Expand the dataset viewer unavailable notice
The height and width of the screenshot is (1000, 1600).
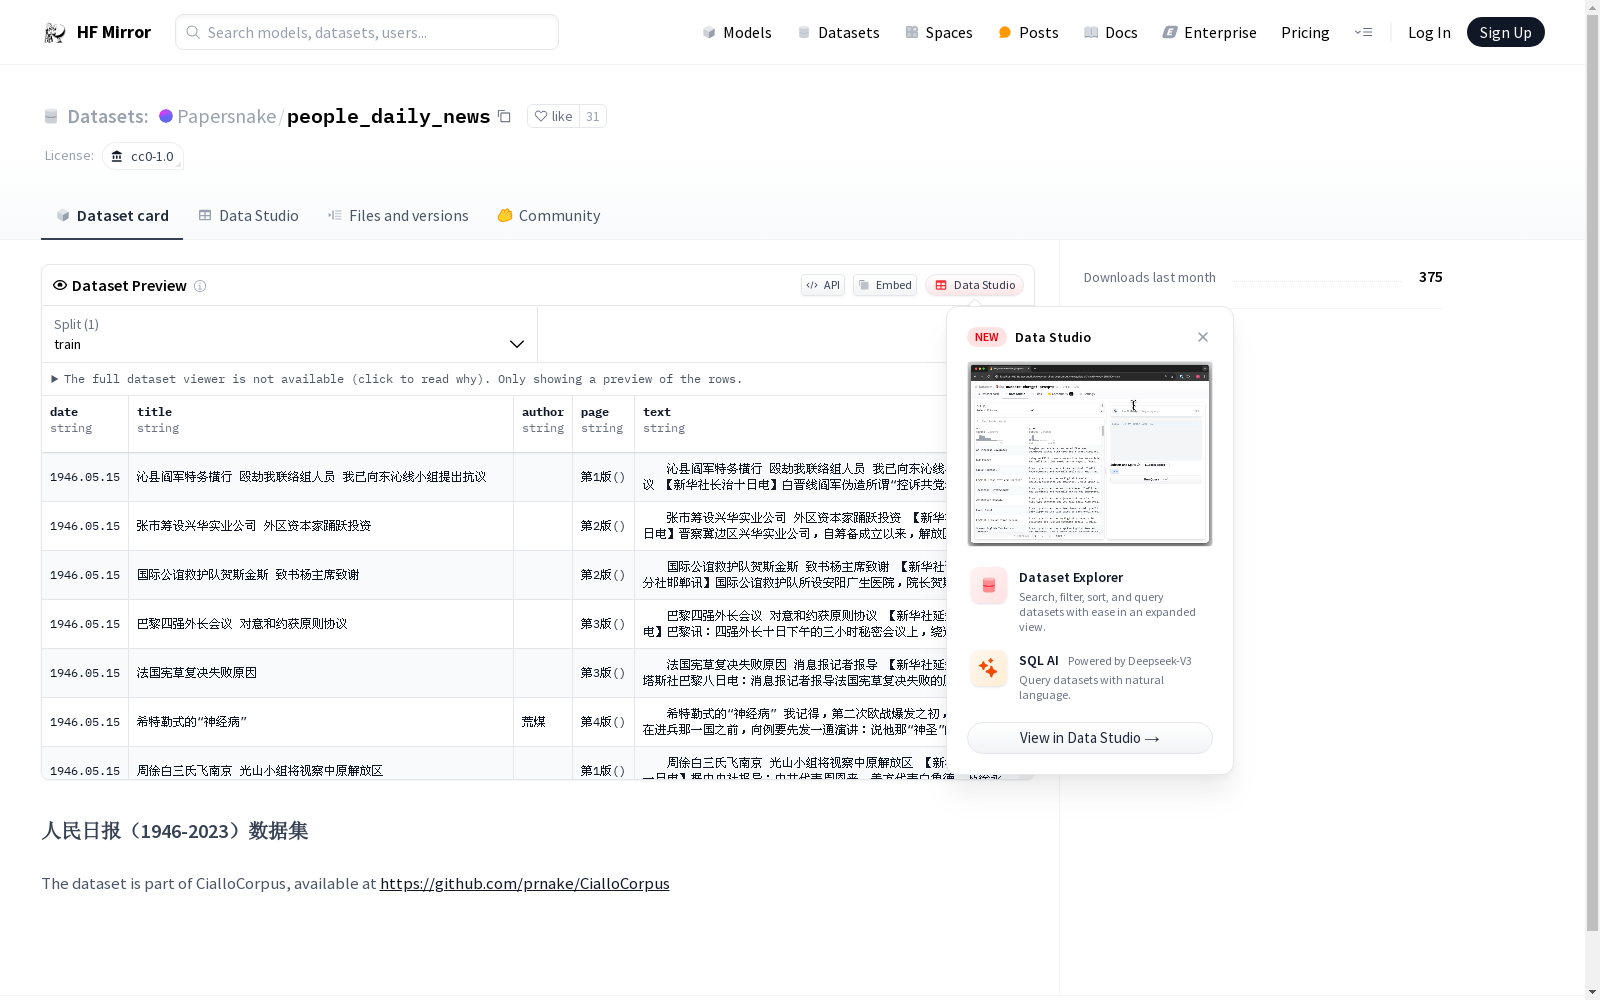397,379
